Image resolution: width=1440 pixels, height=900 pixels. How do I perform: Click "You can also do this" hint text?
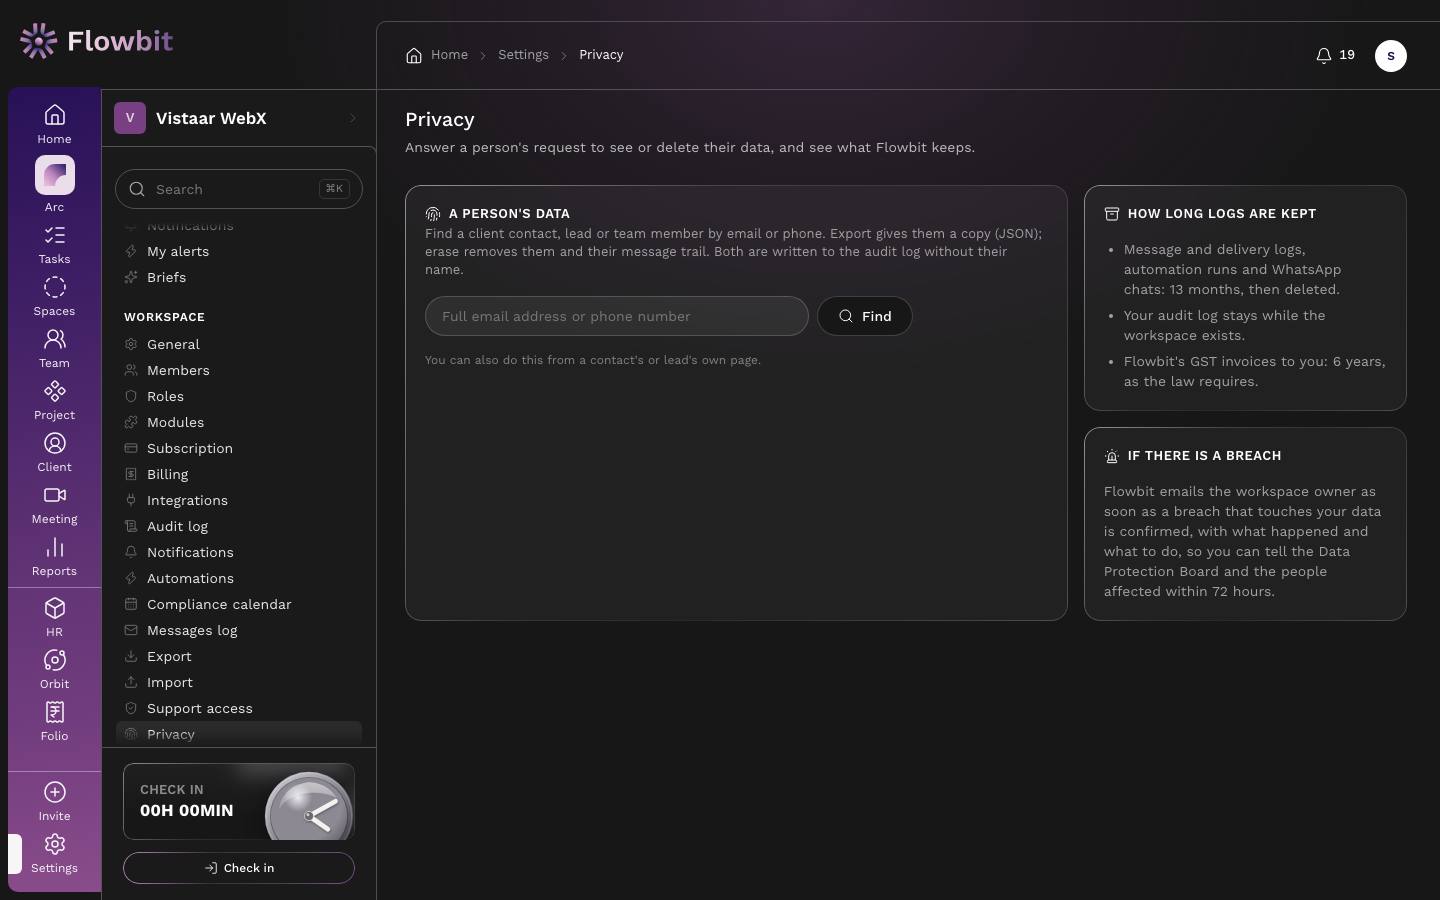pos(592,360)
